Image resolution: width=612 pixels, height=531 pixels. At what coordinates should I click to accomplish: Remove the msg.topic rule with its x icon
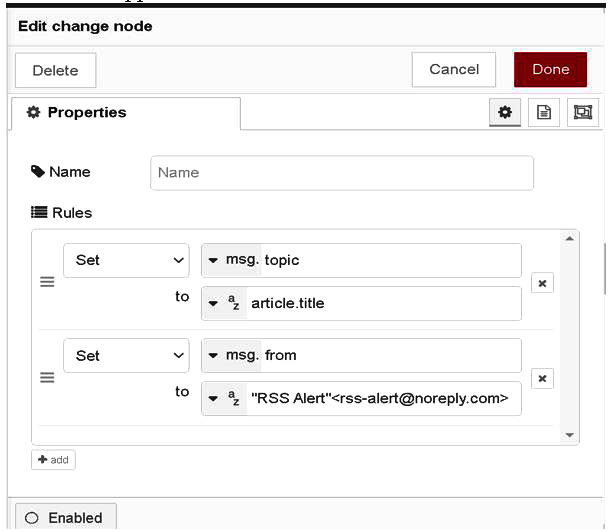click(x=541, y=283)
